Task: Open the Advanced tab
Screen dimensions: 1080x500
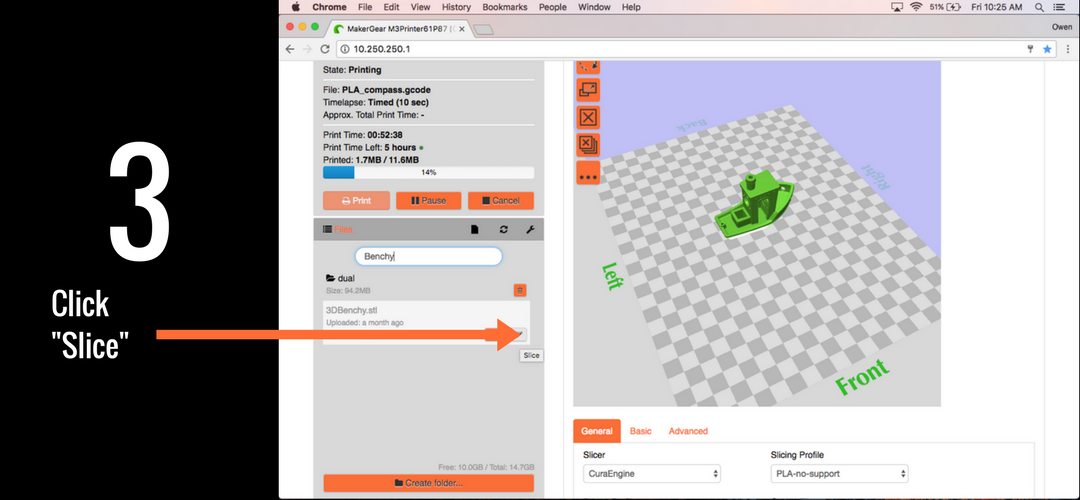Action: (x=688, y=431)
